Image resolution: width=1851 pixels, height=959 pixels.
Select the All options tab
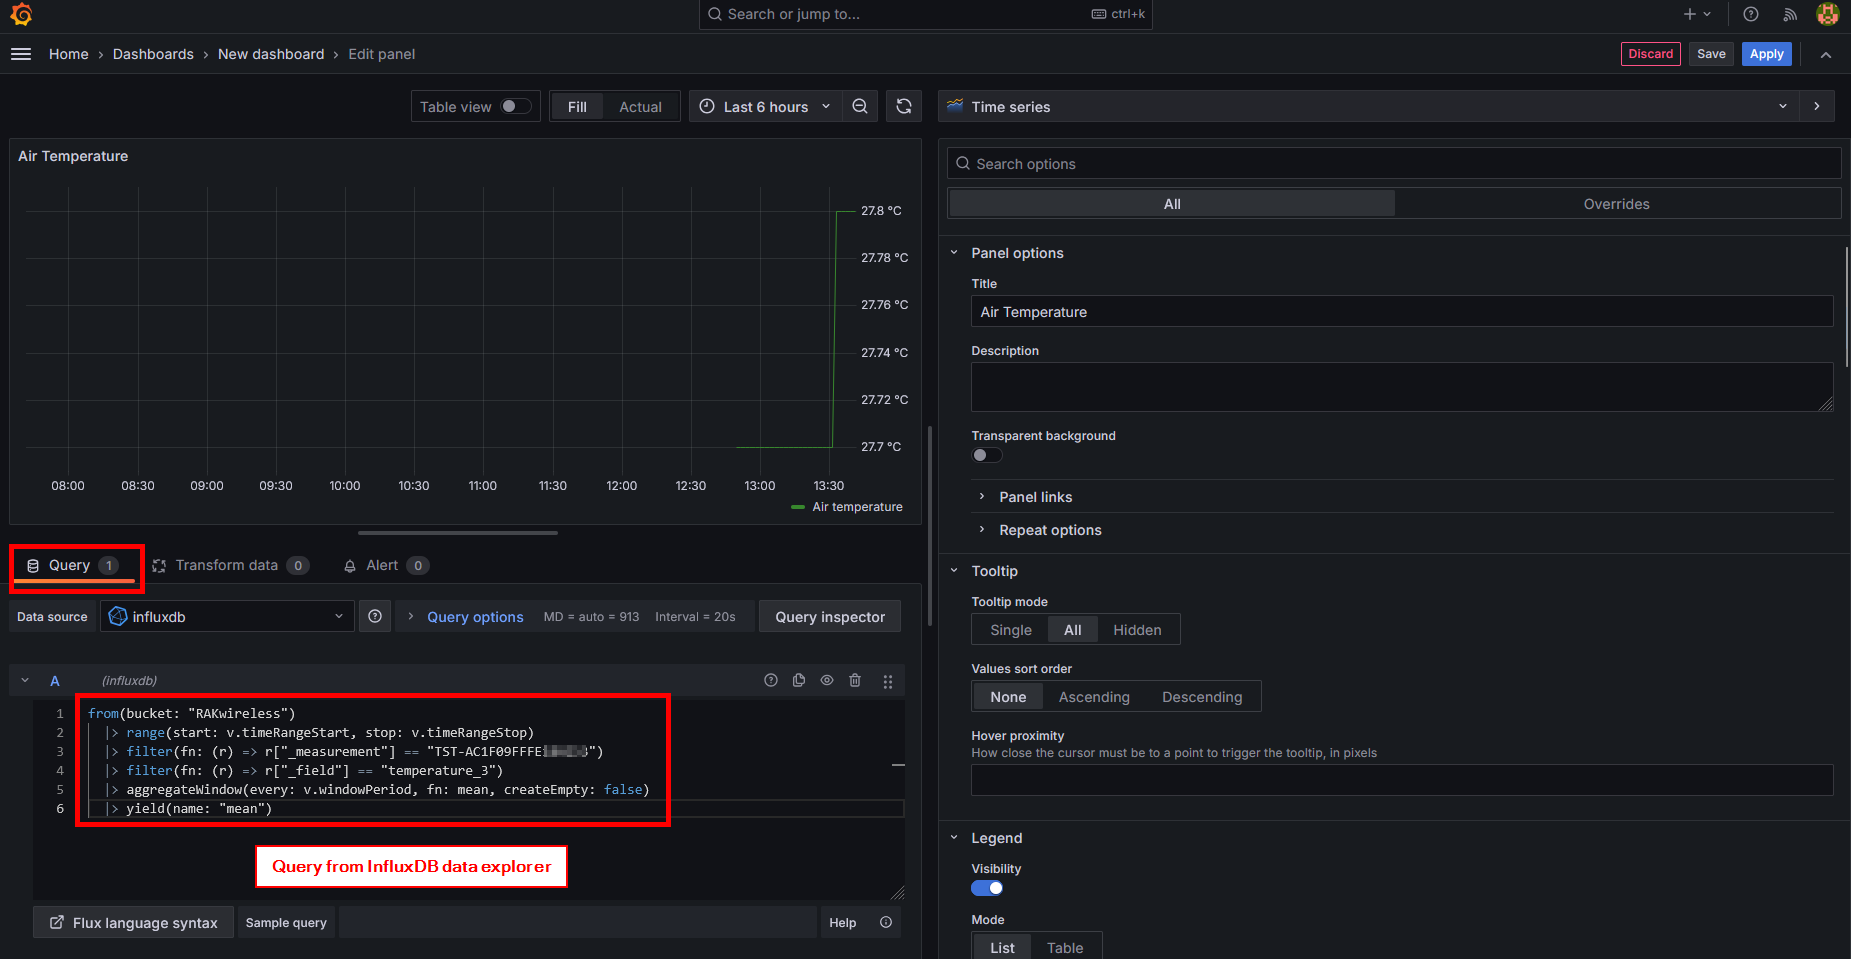[x=1172, y=203]
